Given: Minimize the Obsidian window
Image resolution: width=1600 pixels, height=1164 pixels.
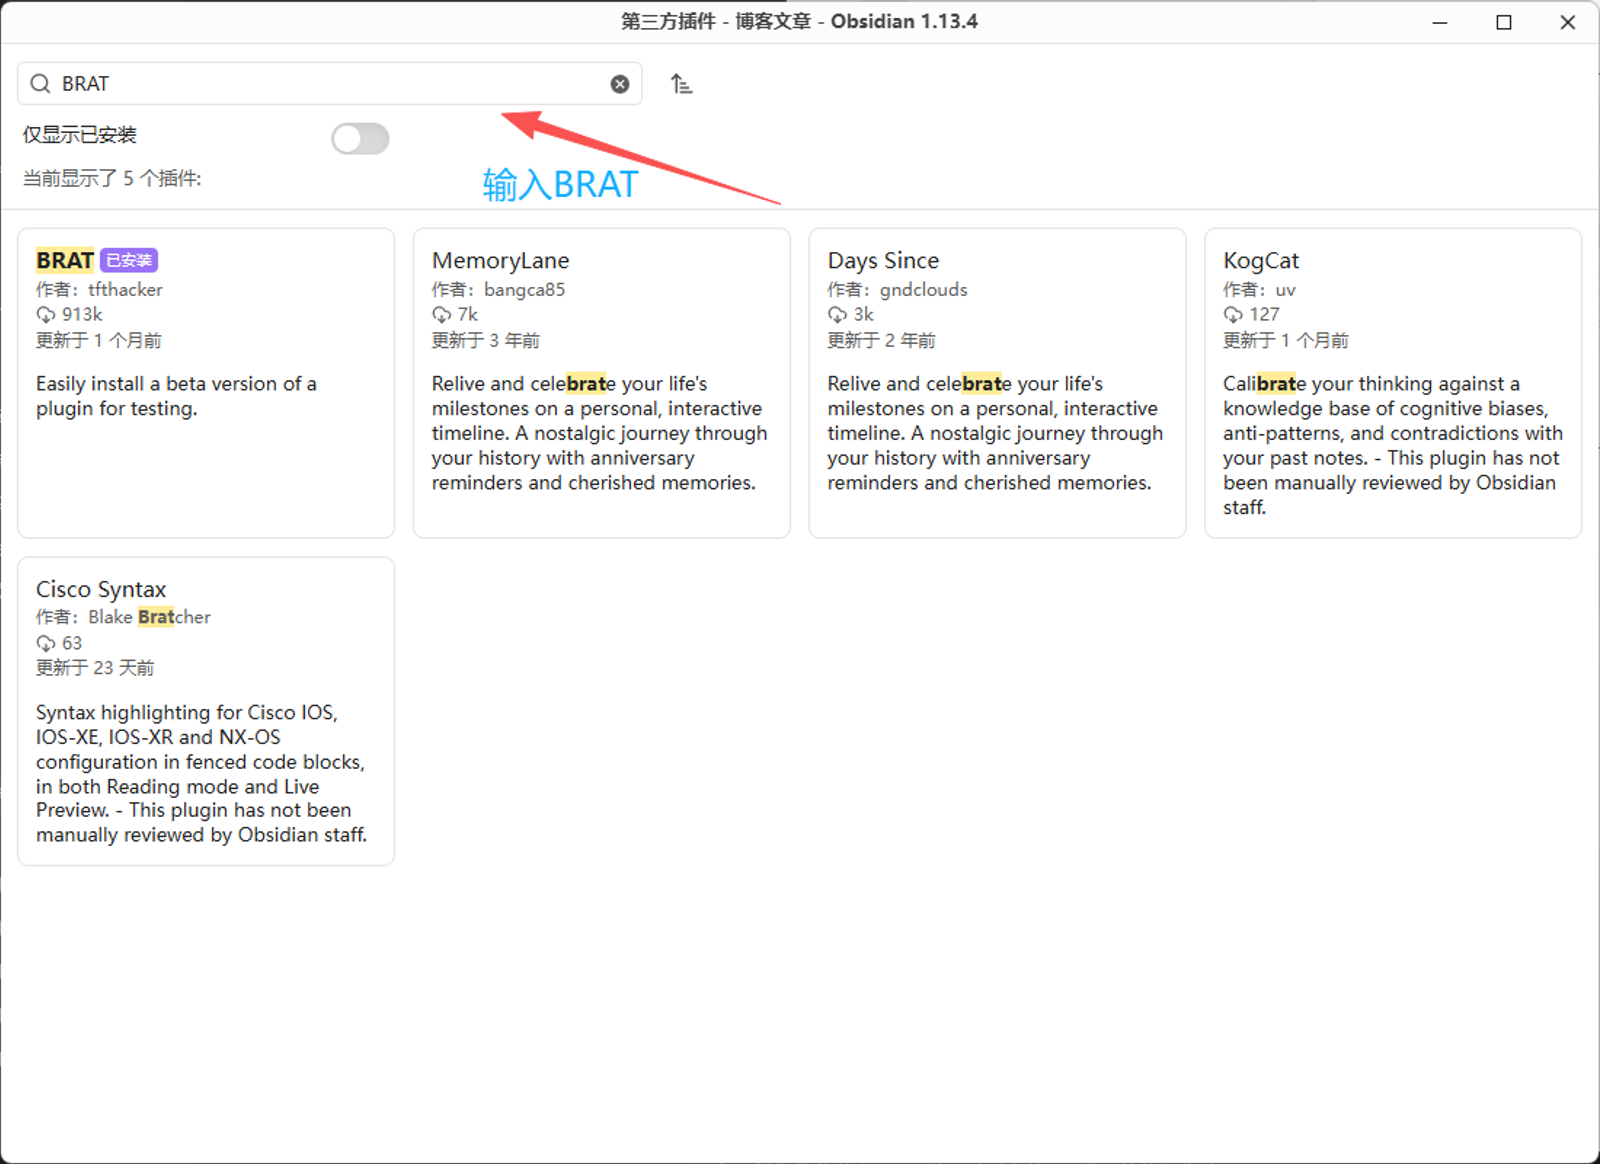Looking at the screenshot, I should (1440, 22).
